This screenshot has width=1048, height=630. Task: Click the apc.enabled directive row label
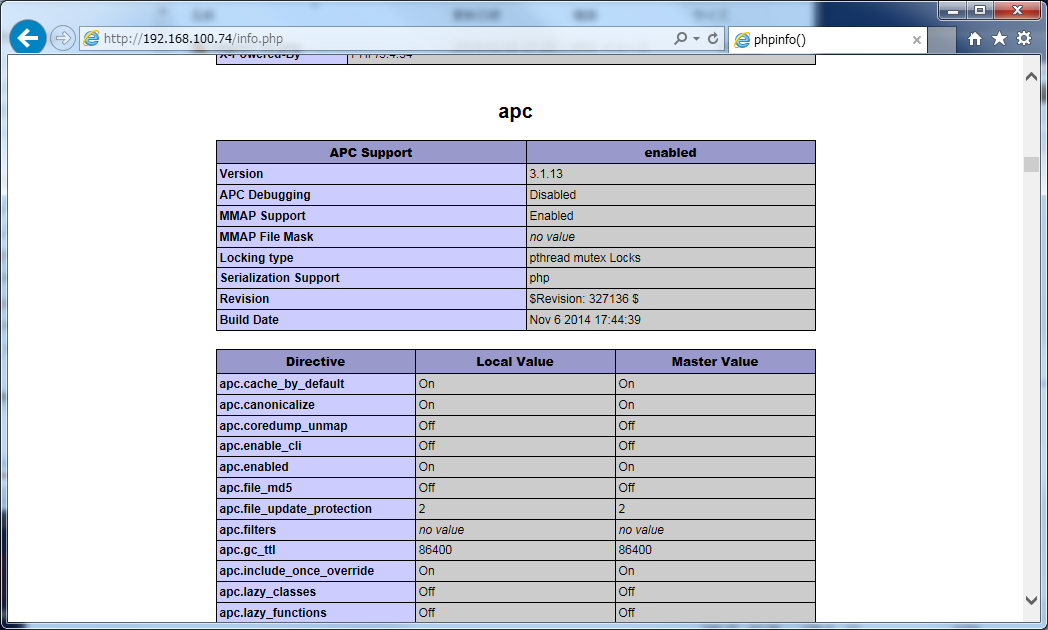[254, 467]
